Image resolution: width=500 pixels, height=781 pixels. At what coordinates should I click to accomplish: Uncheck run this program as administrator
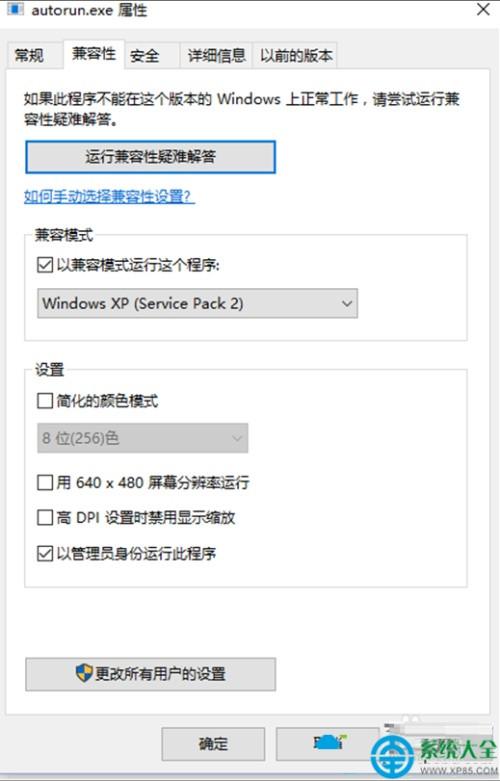coord(45,553)
